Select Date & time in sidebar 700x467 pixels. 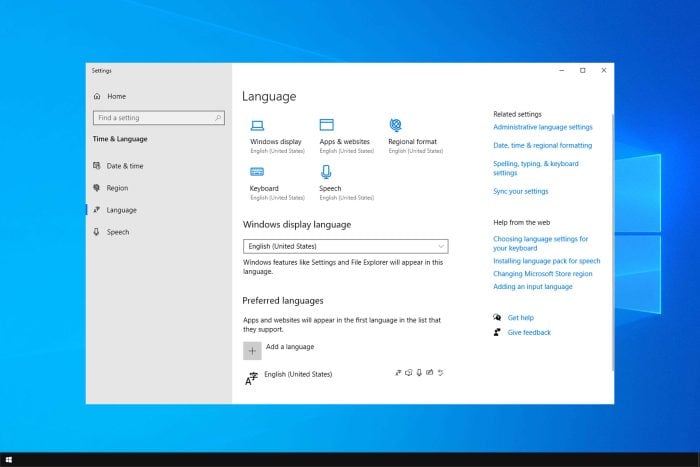[x=125, y=166]
